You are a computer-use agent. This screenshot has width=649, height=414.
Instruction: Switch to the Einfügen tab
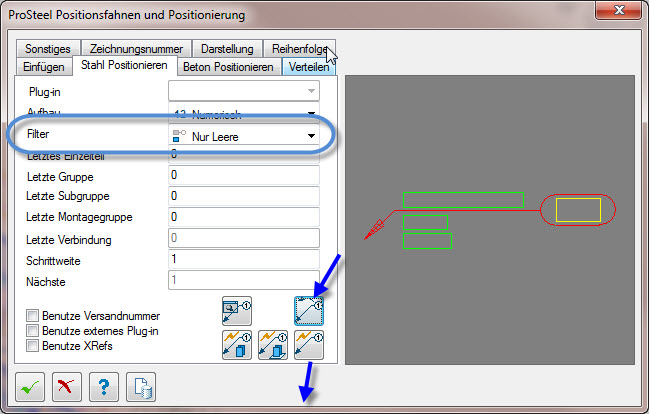pos(43,67)
